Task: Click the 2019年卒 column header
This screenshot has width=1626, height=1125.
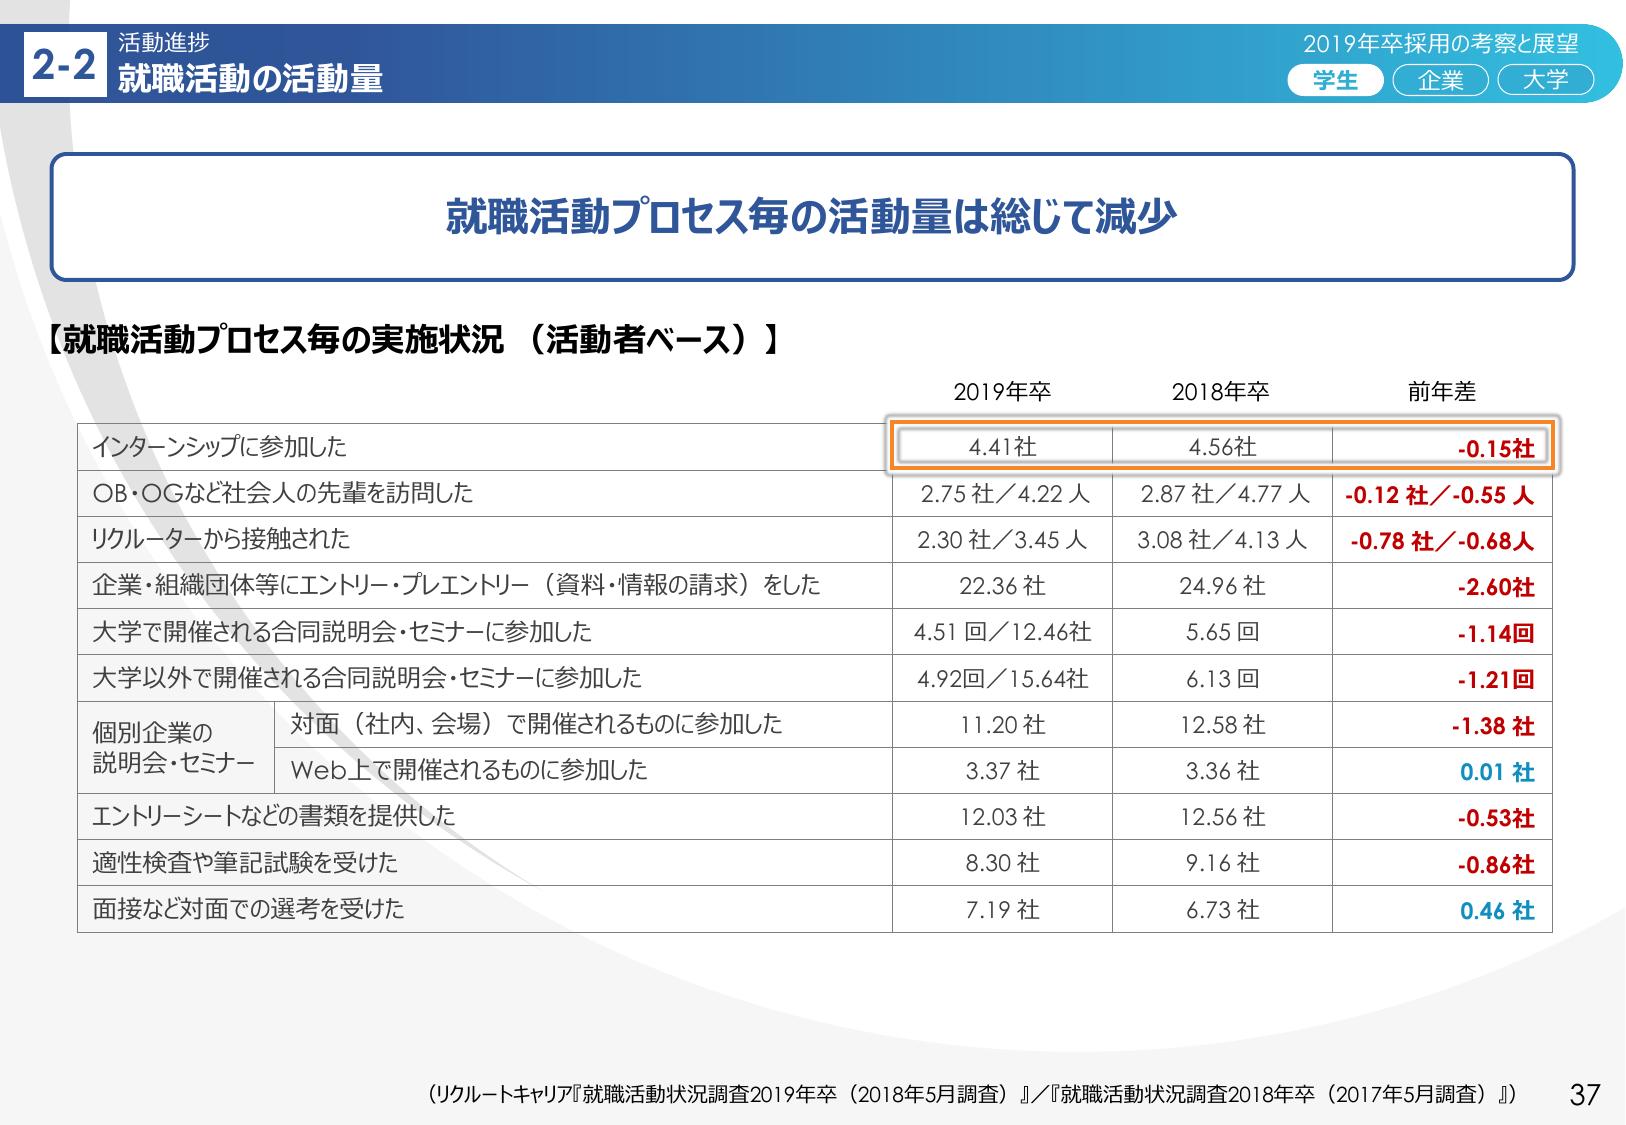Action: (1002, 392)
